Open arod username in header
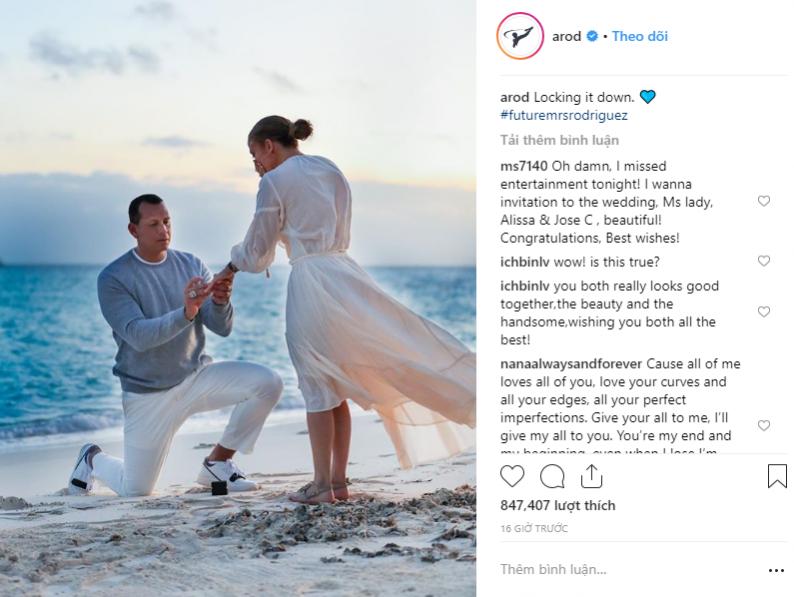Image resolution: width=794 pixels, height=597 pixels. (566, 36)
